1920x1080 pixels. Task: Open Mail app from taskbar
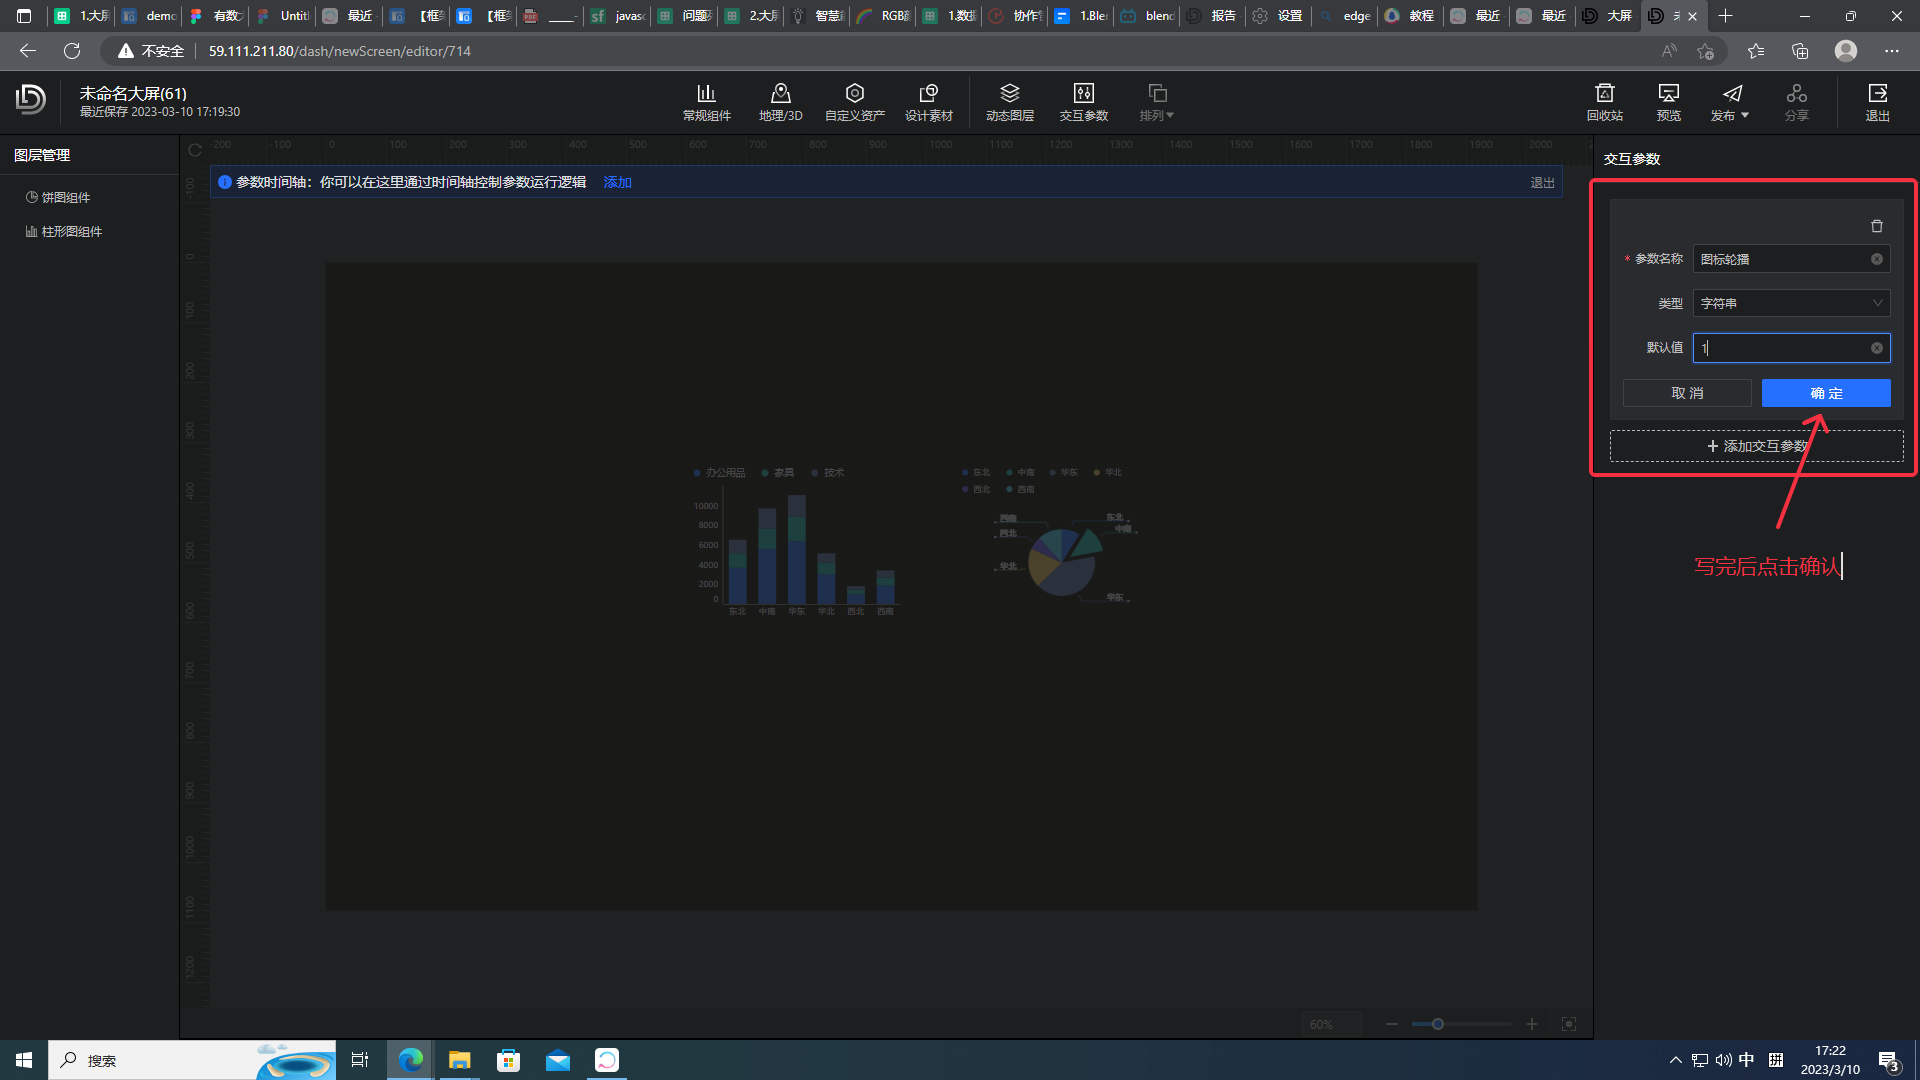557,1060
